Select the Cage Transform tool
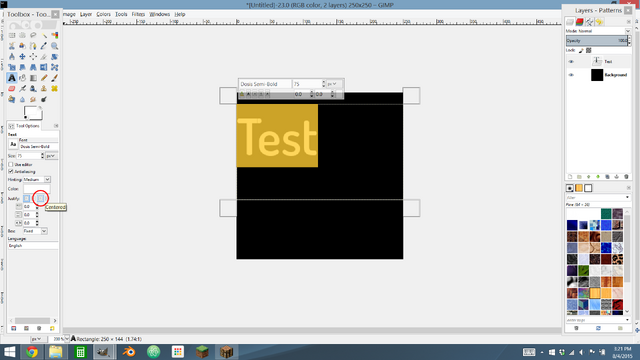Screen dimensions: 640x360 54,67
